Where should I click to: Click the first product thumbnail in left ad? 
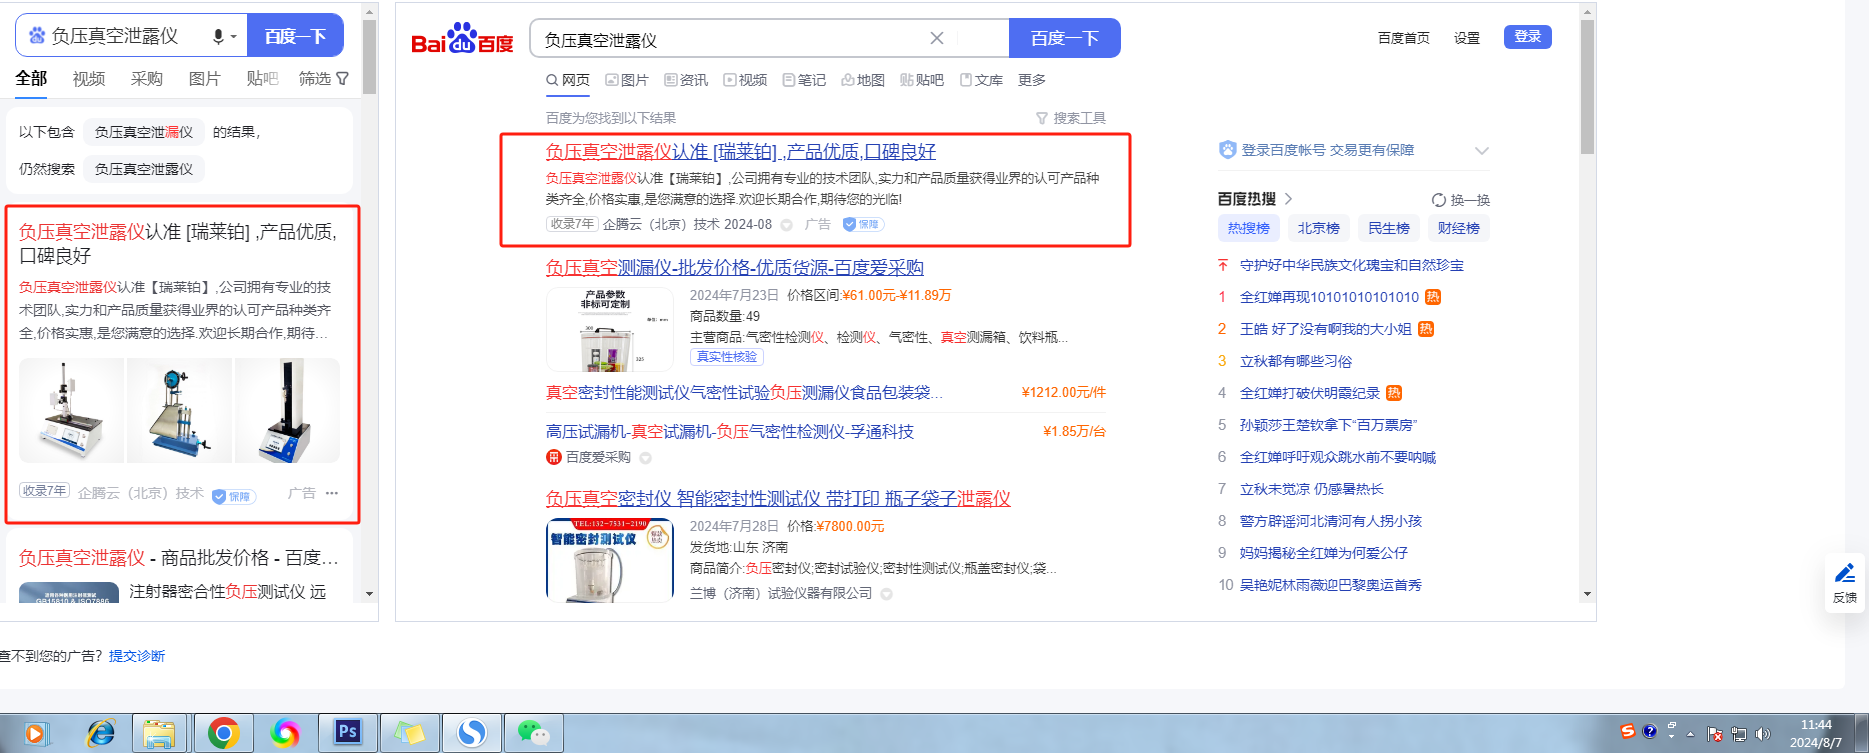coord(71,410)
